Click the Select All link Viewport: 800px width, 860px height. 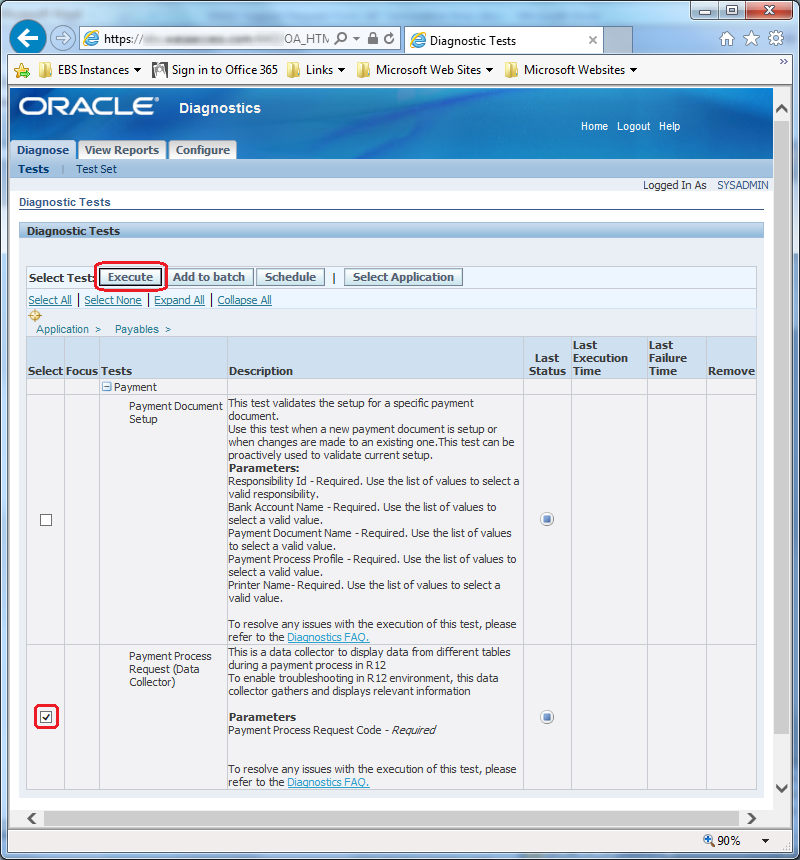pos(50,300)
